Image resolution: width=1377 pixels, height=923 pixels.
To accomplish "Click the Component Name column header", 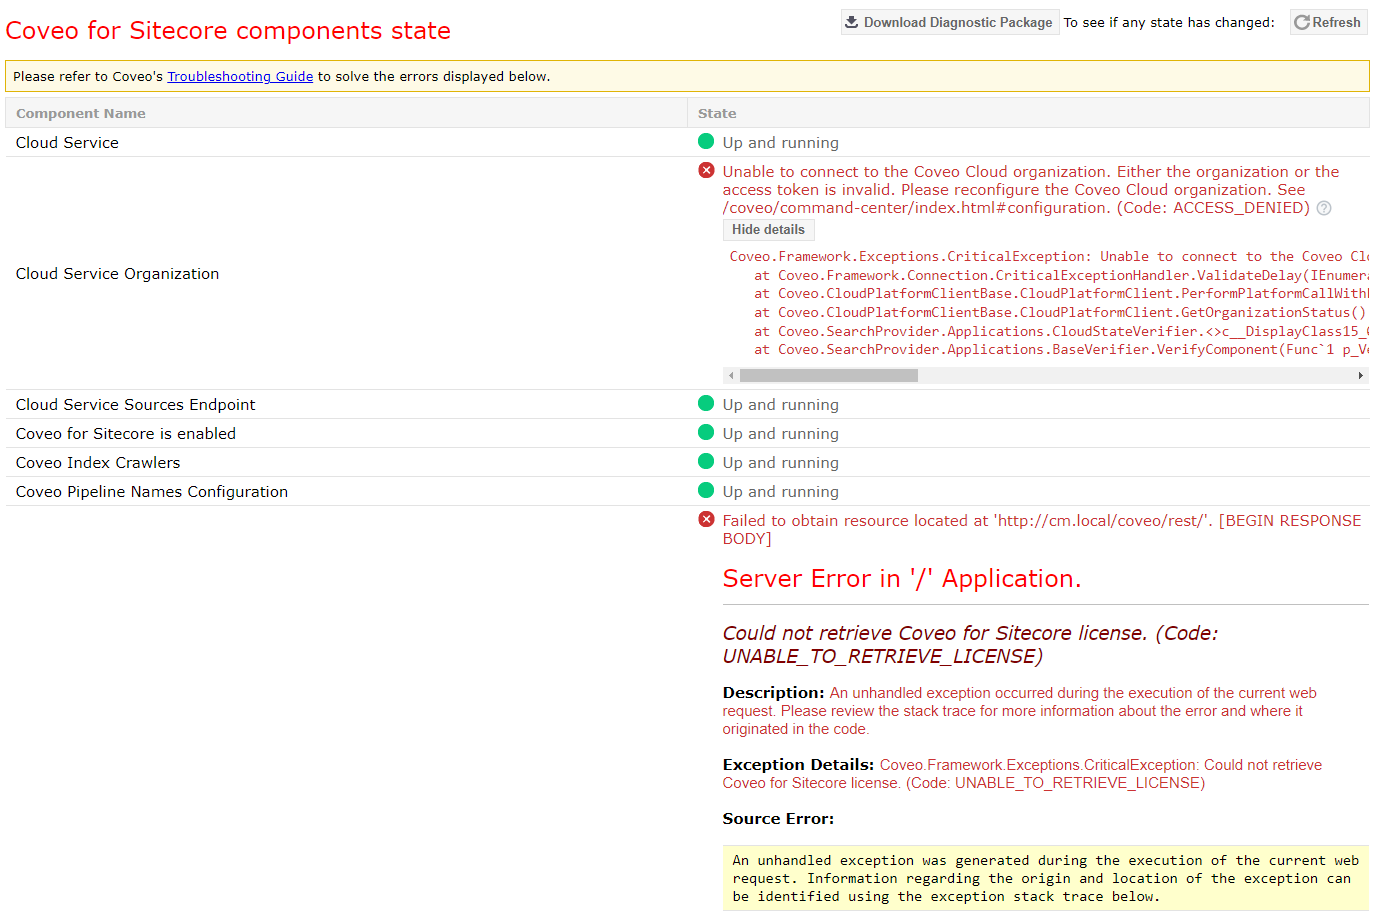I will pyautogui.click(x=81, y=114).
